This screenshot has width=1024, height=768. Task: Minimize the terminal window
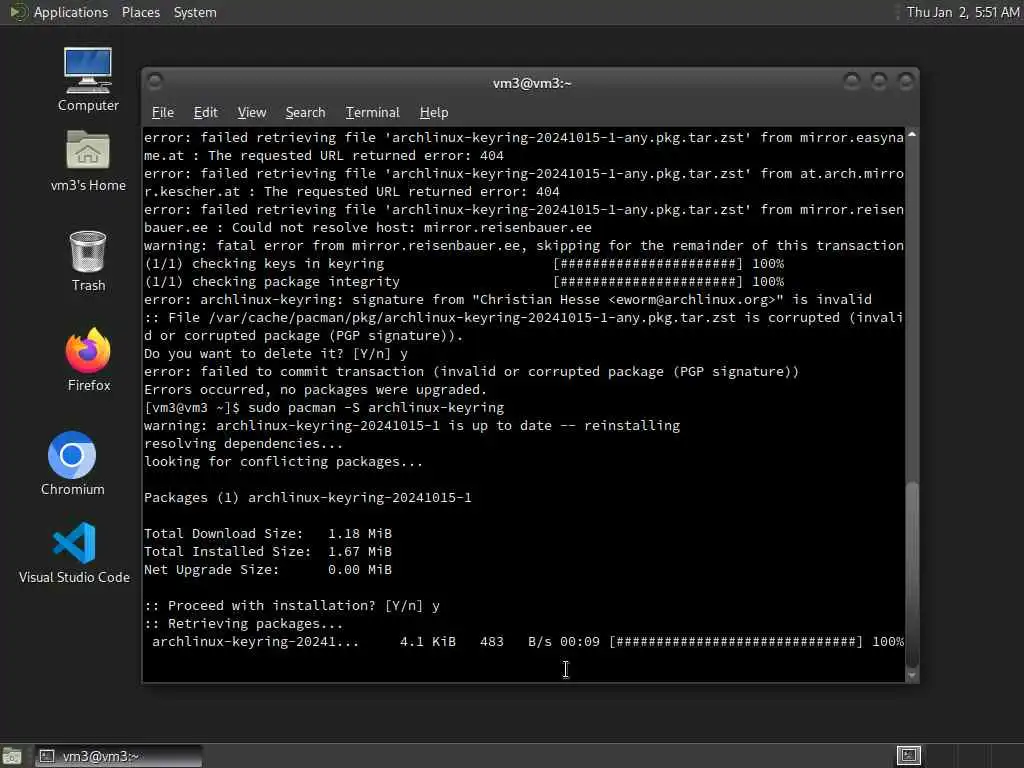(852, 81)
